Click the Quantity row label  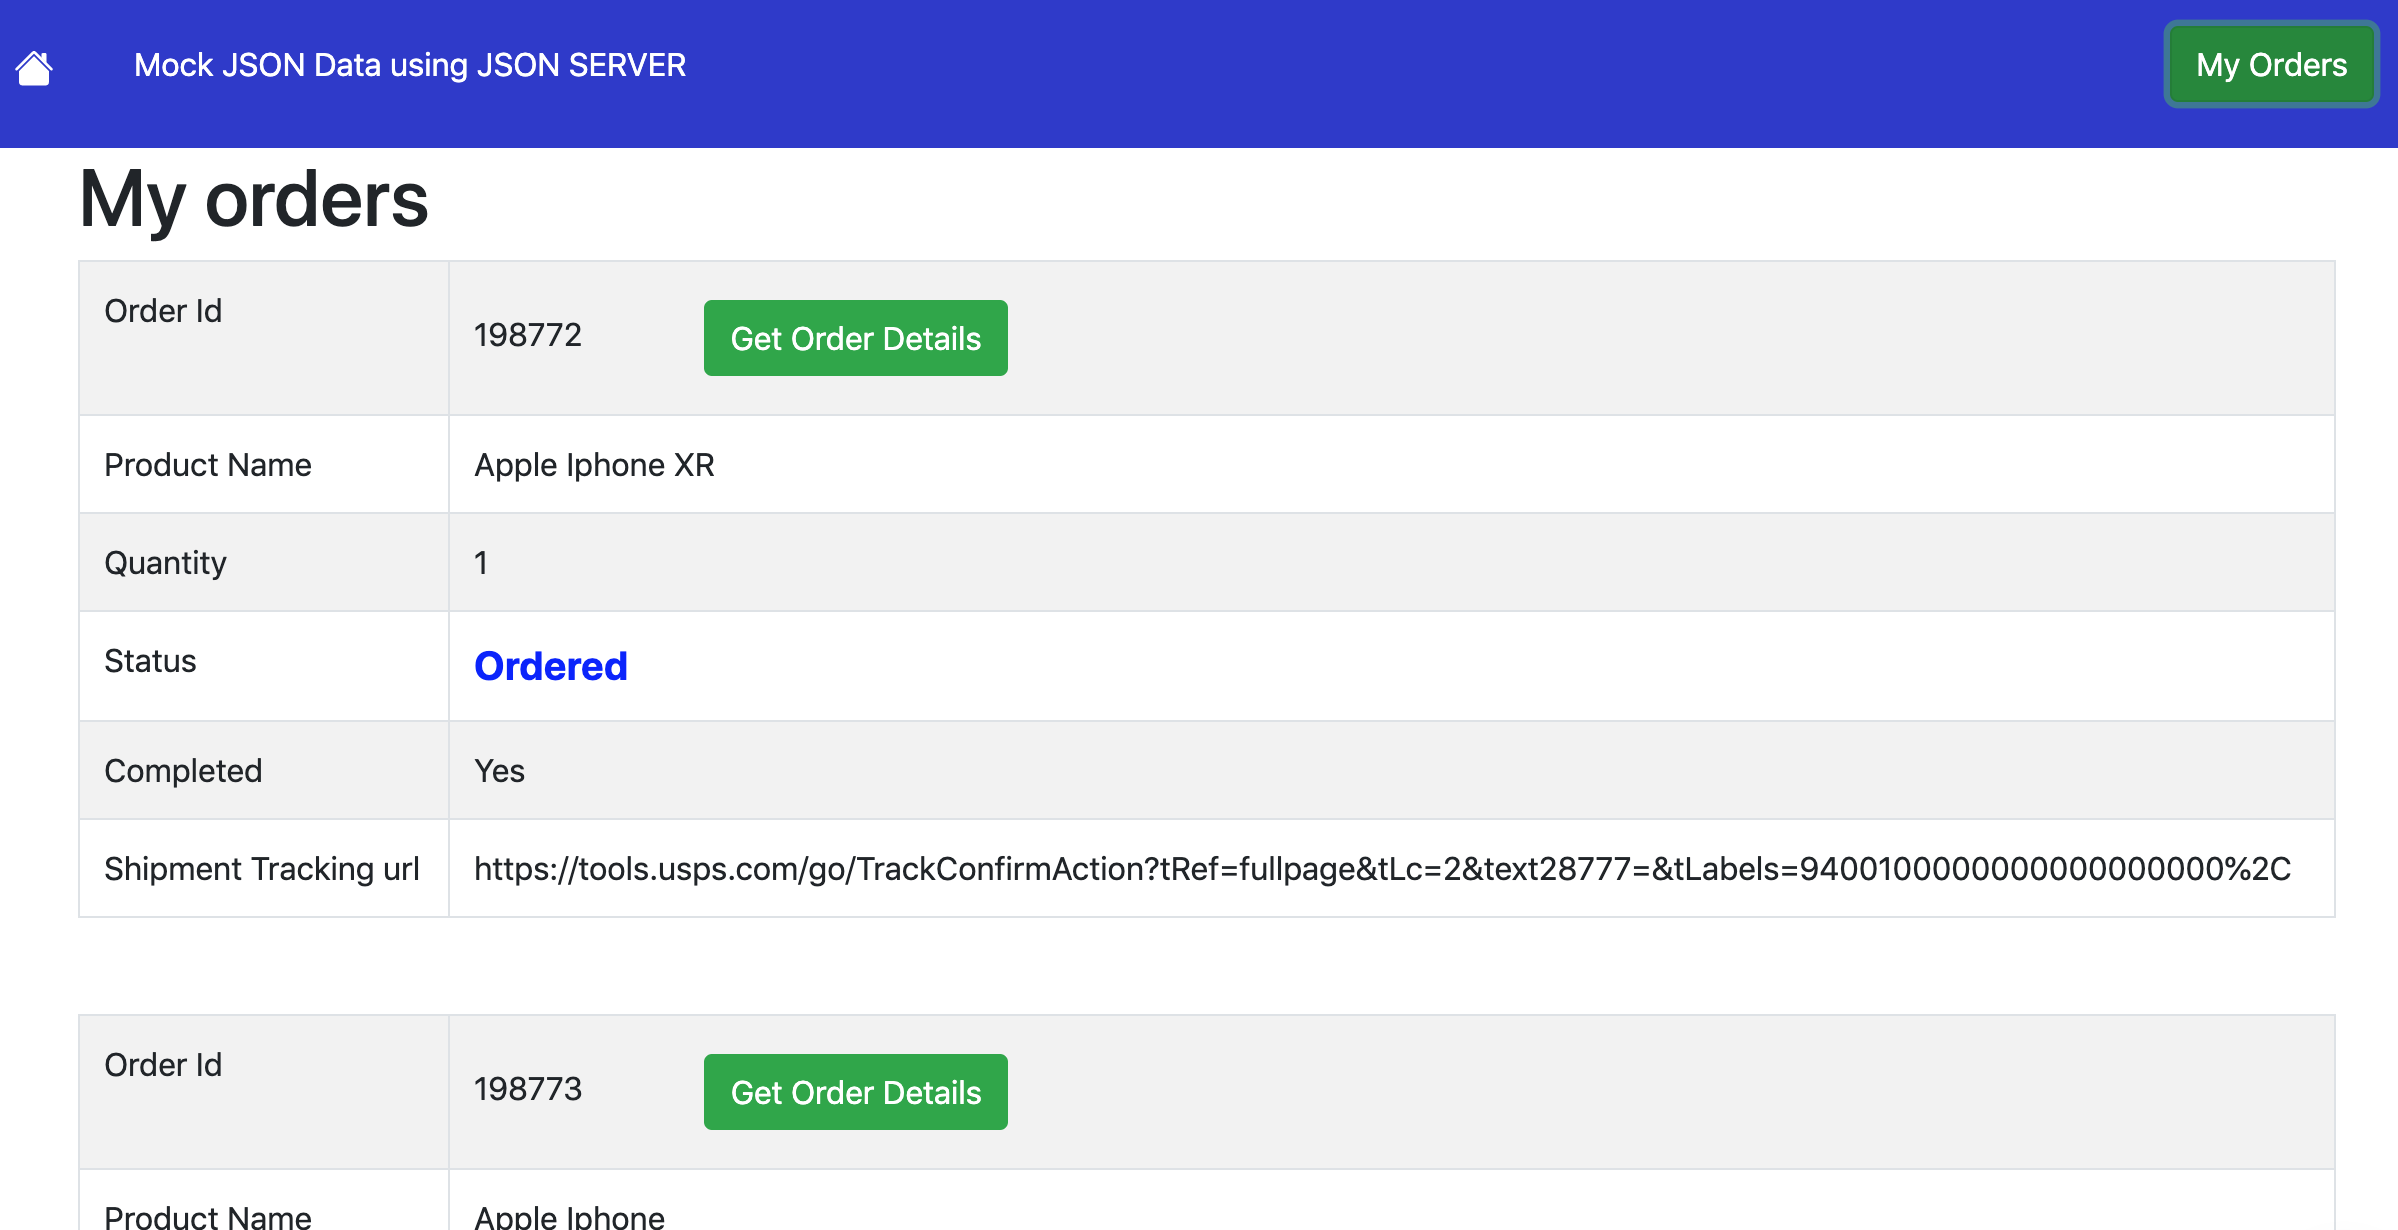click(x=165, y=563)
